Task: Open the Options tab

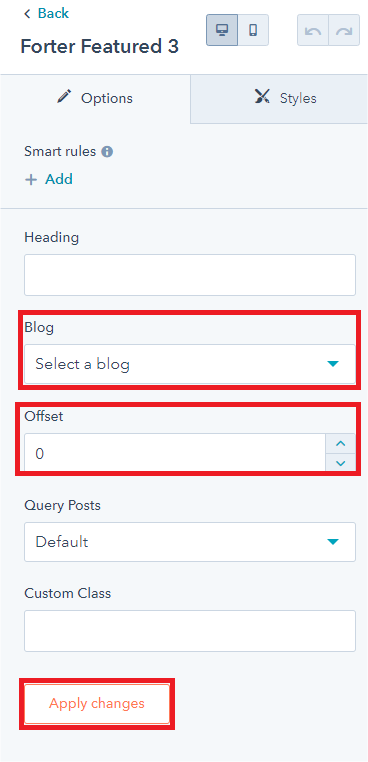Action: coord(95,99)
